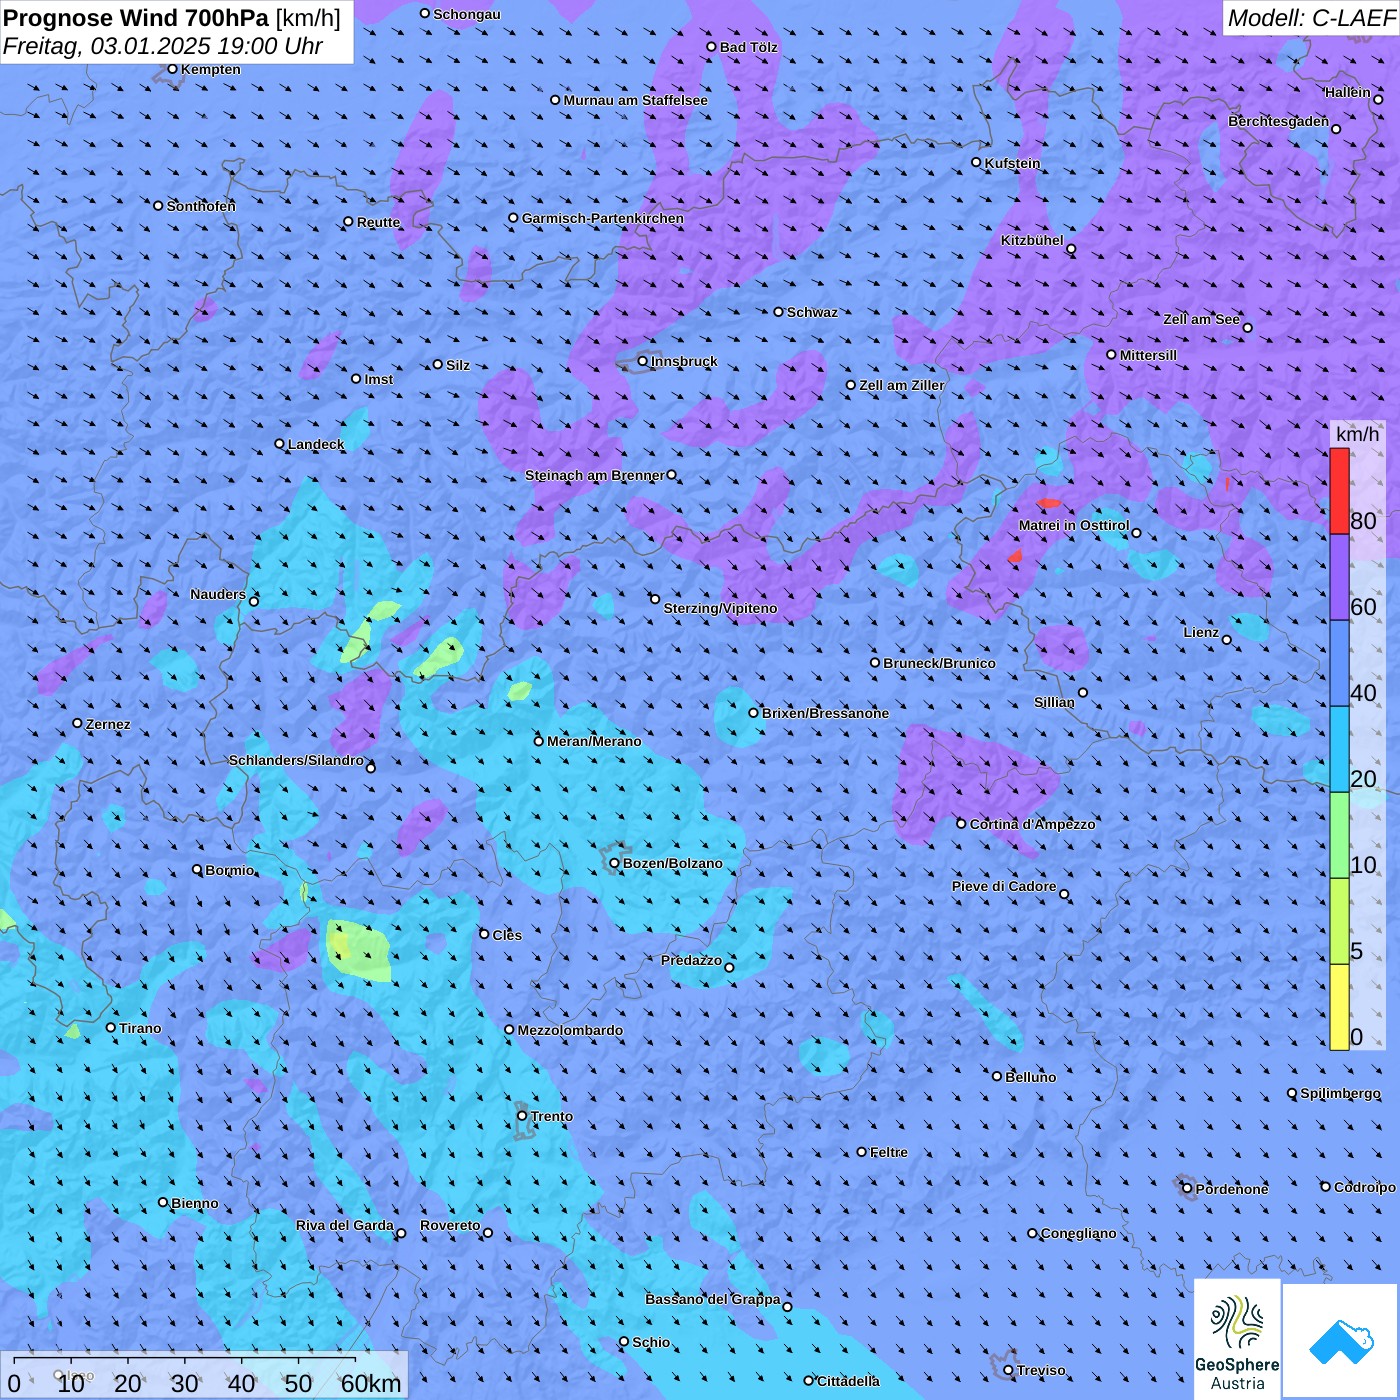Screen dimensions: 1400x1400
Task: Click the Meran/Merano label
Action: click(x=594, y=741)
